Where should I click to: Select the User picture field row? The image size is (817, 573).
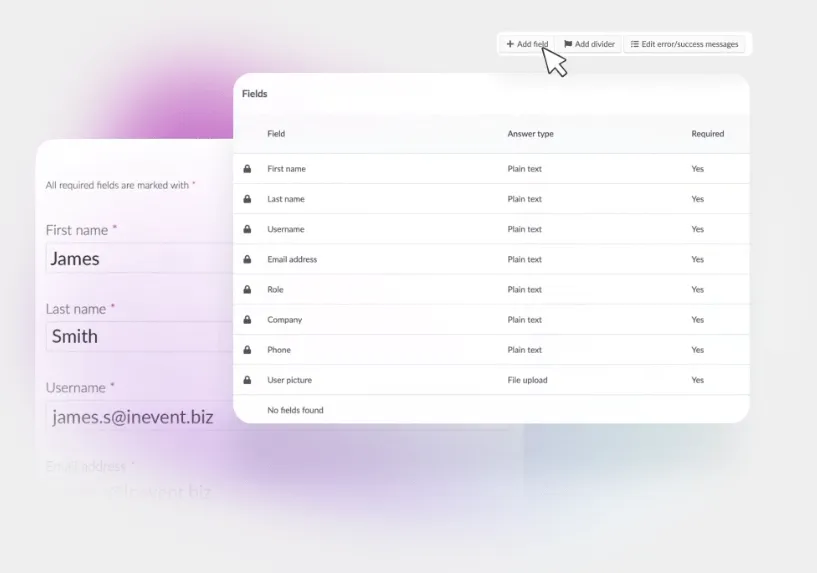pyautogui.click(x=491, y=380)
